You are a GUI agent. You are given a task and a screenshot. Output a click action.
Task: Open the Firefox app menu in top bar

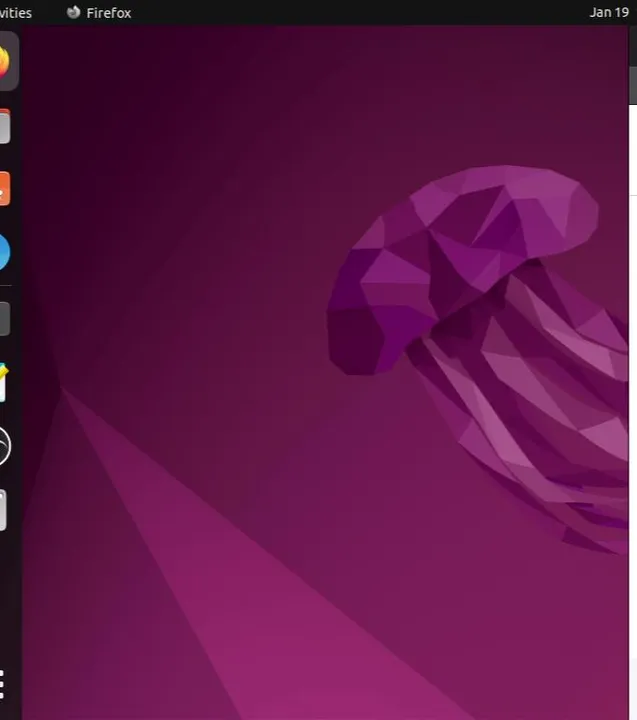(99, 12)
